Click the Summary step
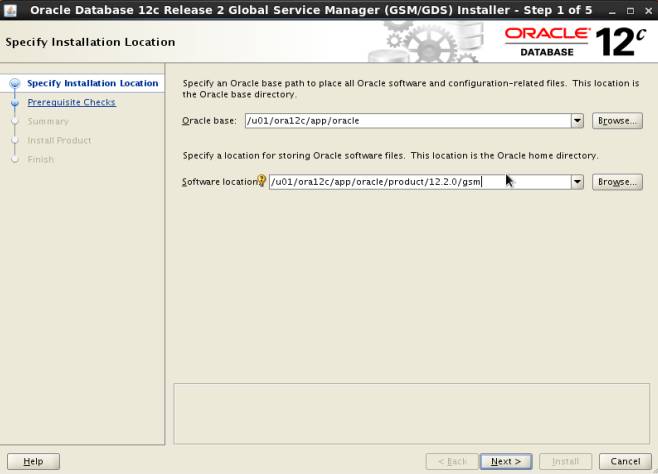The width and height of the screenshot is (658, 474). pos(48,121)
